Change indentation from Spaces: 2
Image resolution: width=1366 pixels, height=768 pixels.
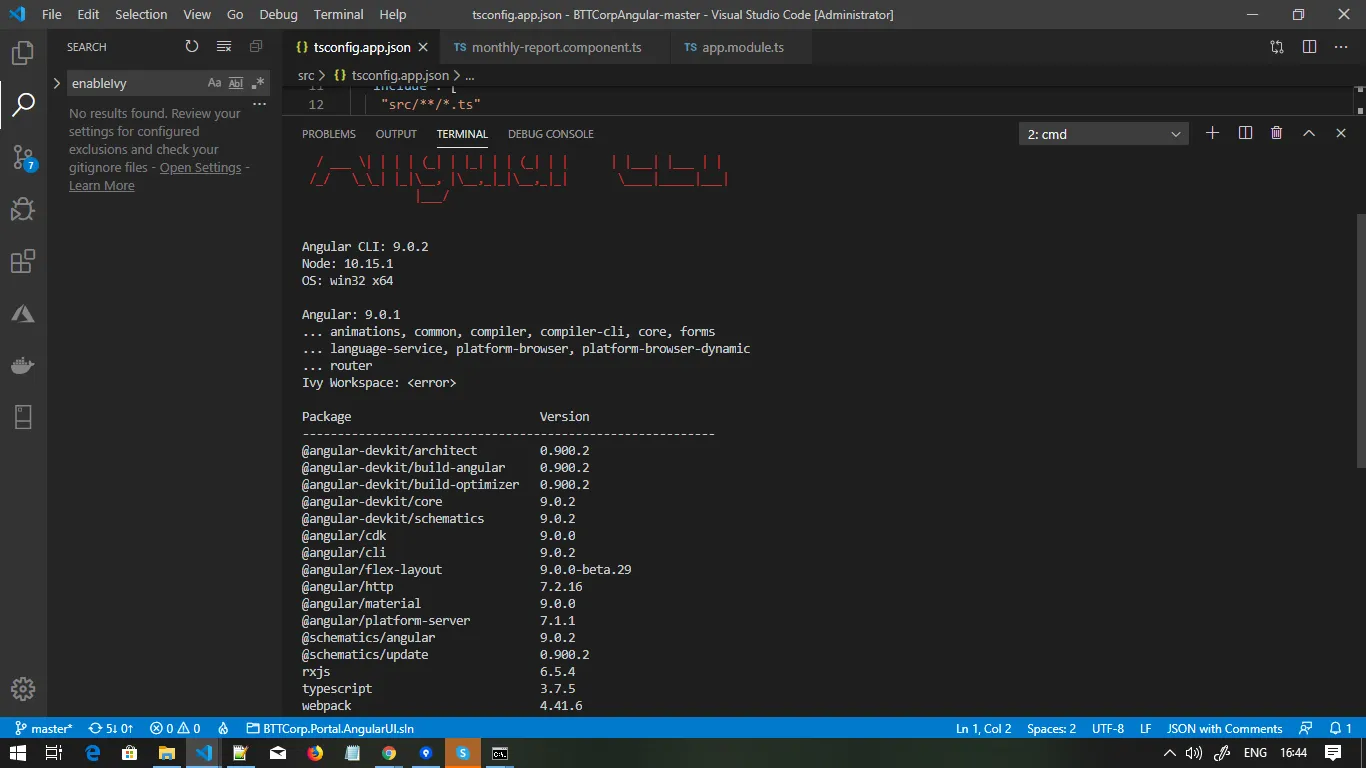(1051, 728)
